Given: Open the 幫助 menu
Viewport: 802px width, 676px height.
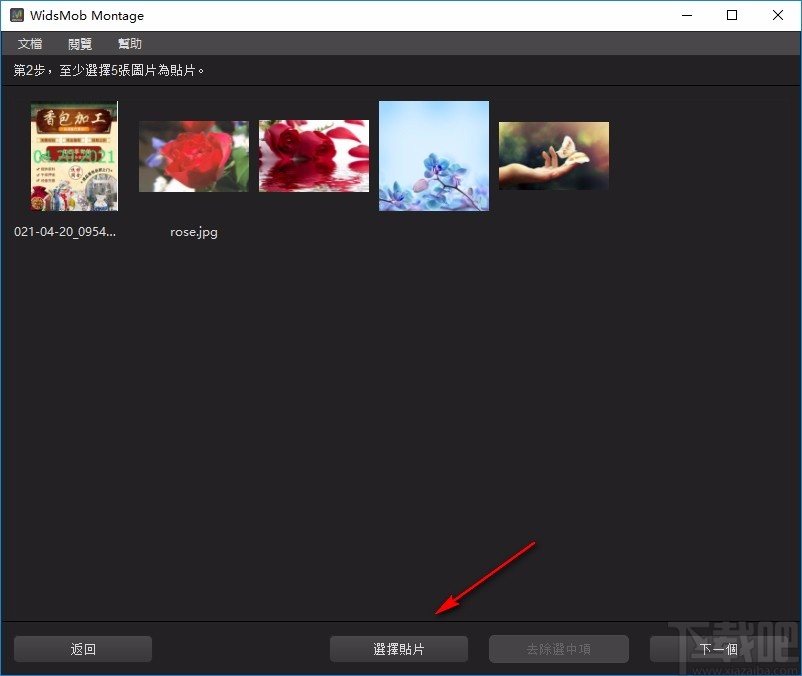Looking at the screenshot, I should [128, 43].
